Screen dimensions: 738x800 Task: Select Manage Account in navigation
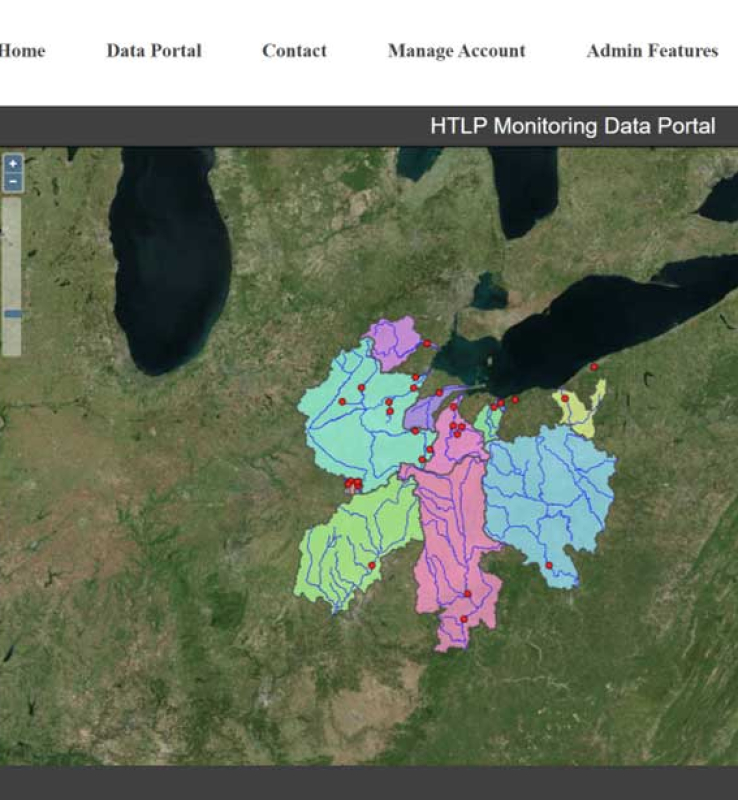coord(456,51)
